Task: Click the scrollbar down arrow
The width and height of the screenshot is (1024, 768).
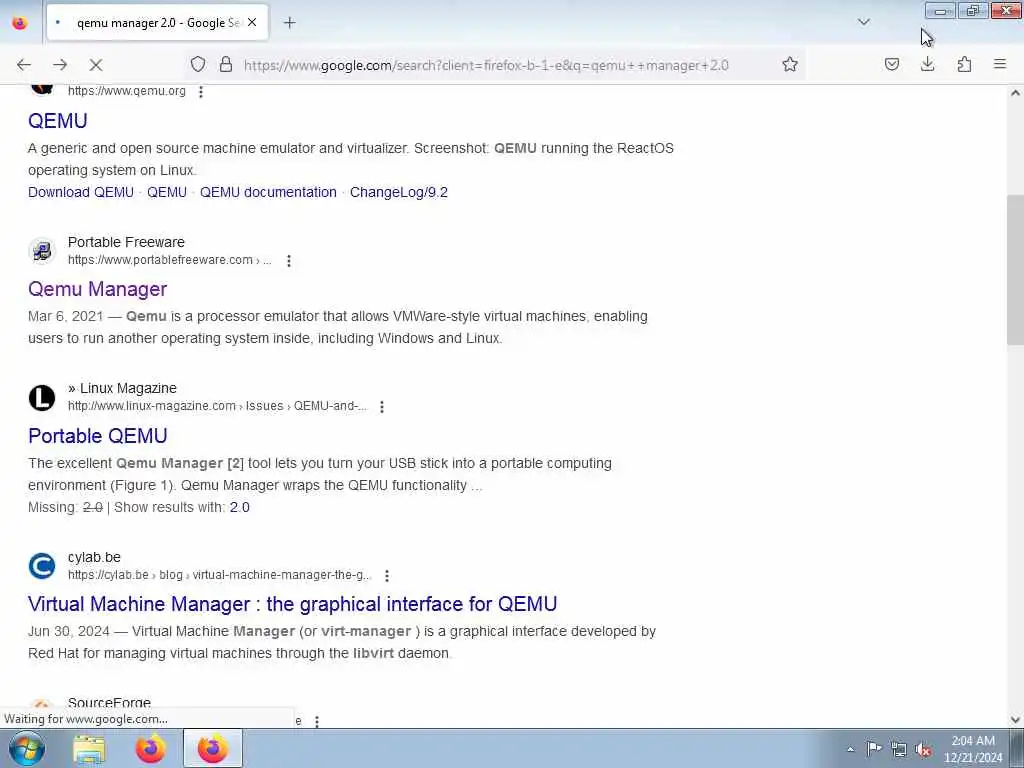Action: pos(1015,720)
